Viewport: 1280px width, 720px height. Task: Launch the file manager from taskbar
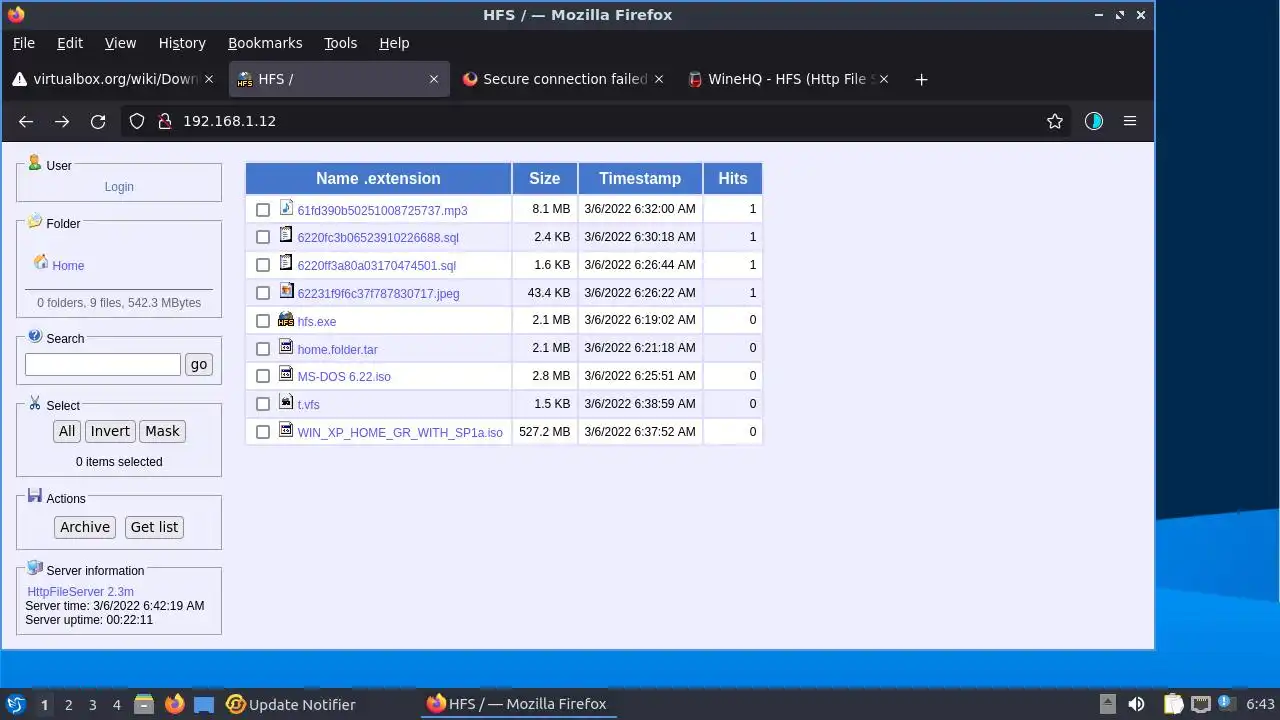tap(144, 704)
